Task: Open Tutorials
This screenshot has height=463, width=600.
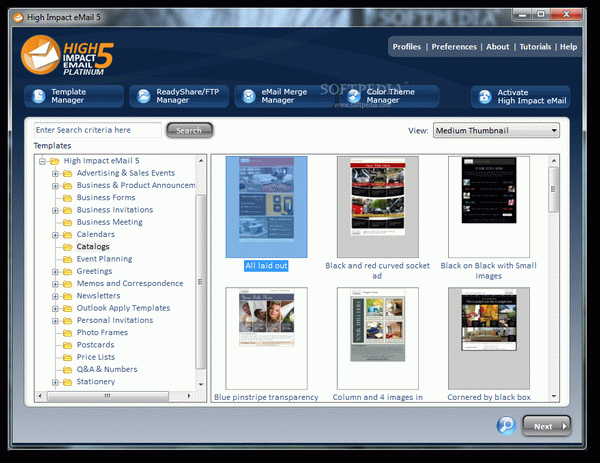Action: click(535, 47)
